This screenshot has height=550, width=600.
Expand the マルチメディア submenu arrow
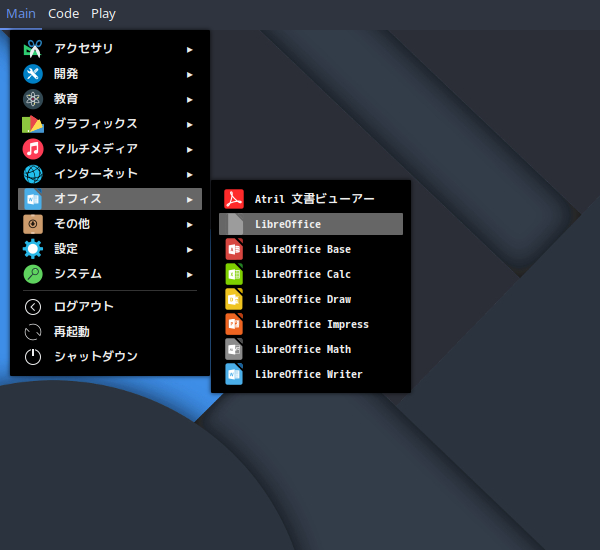pyautogui.click(x=189, y=150)
